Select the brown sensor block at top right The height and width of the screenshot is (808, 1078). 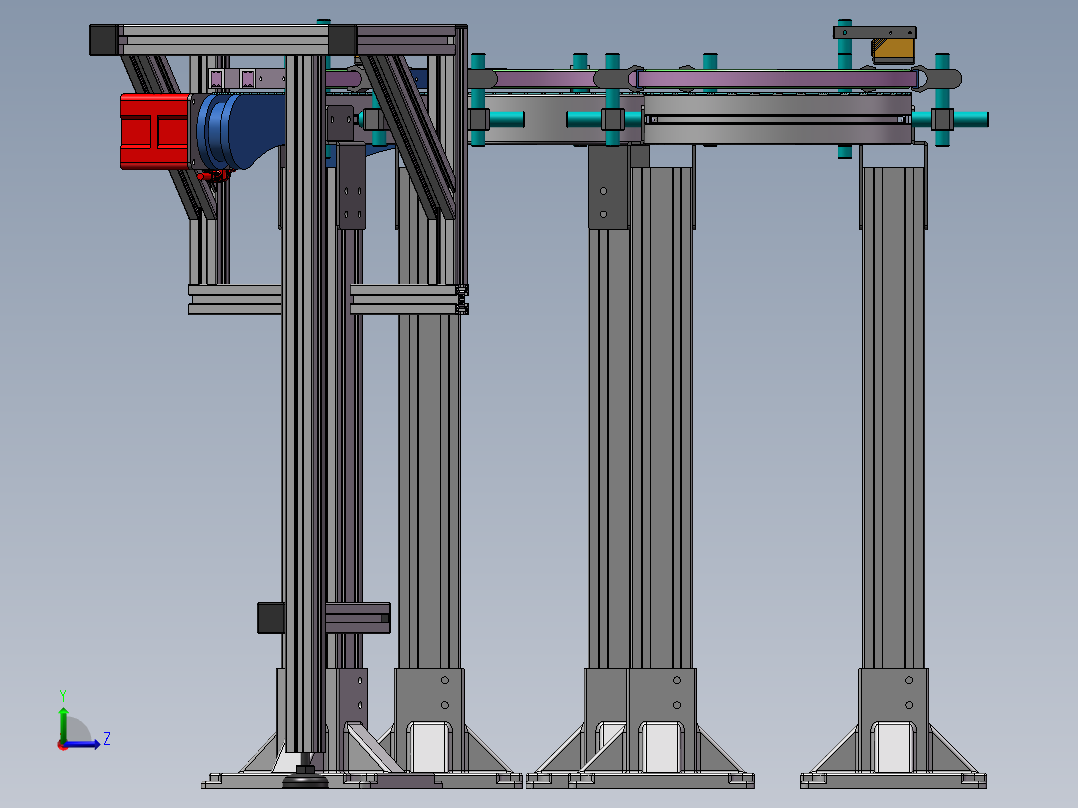(893, 50)
